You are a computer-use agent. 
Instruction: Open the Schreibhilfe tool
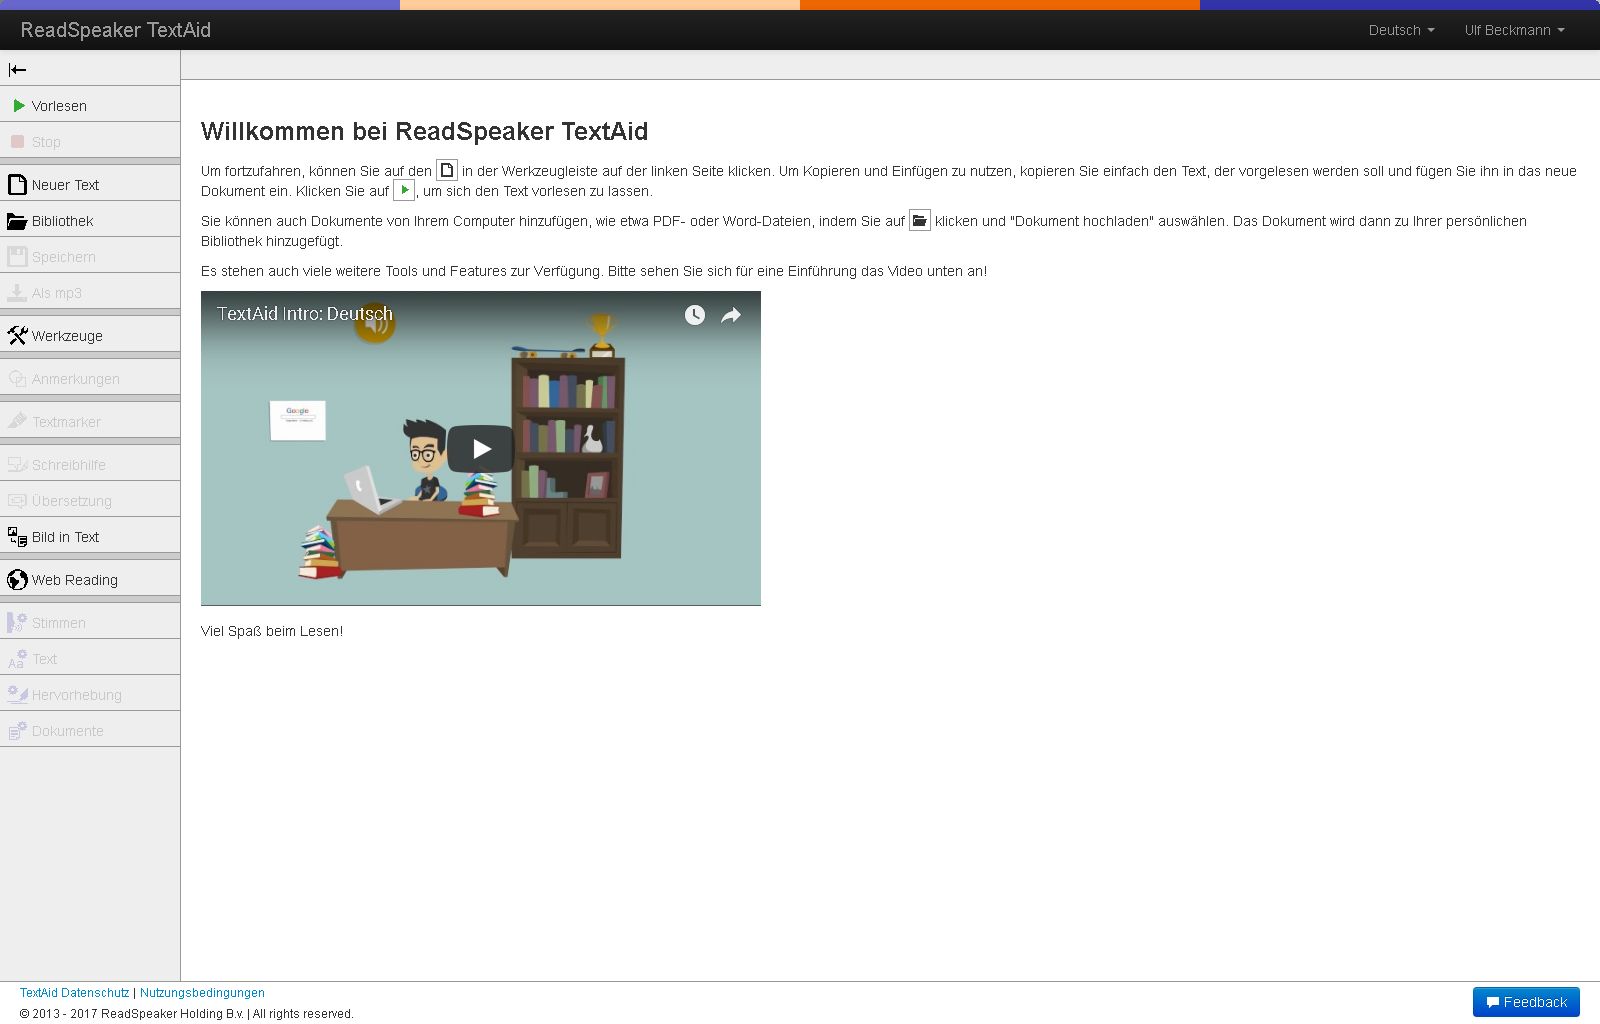tap(90, 464)
